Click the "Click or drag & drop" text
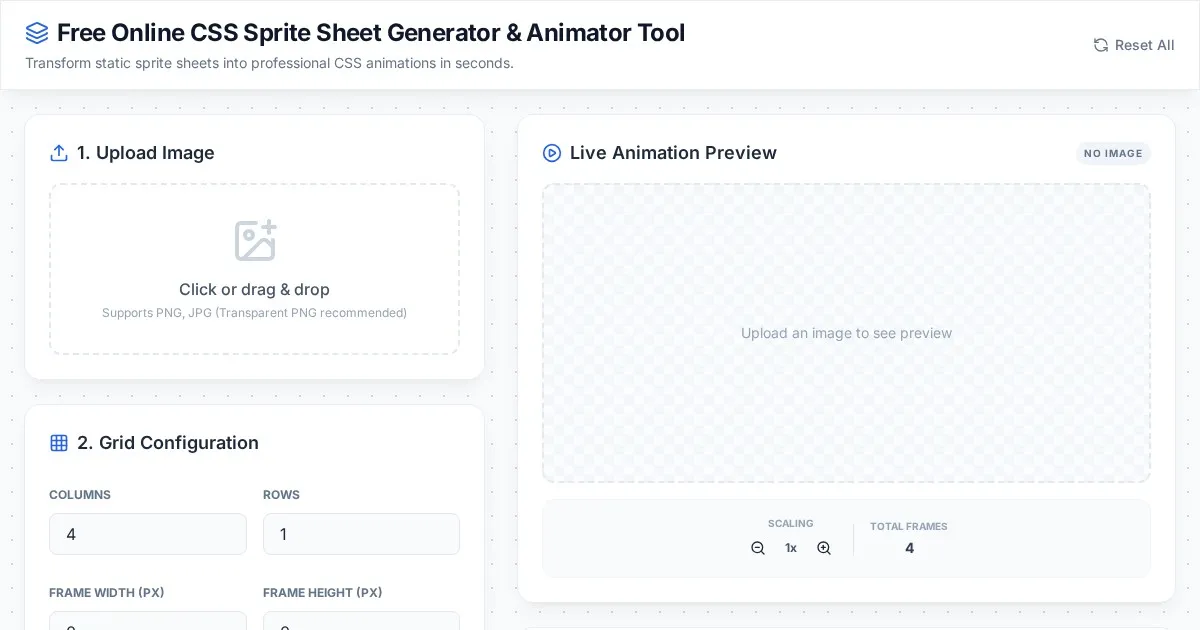1200x630 pixels. [254, 289]
